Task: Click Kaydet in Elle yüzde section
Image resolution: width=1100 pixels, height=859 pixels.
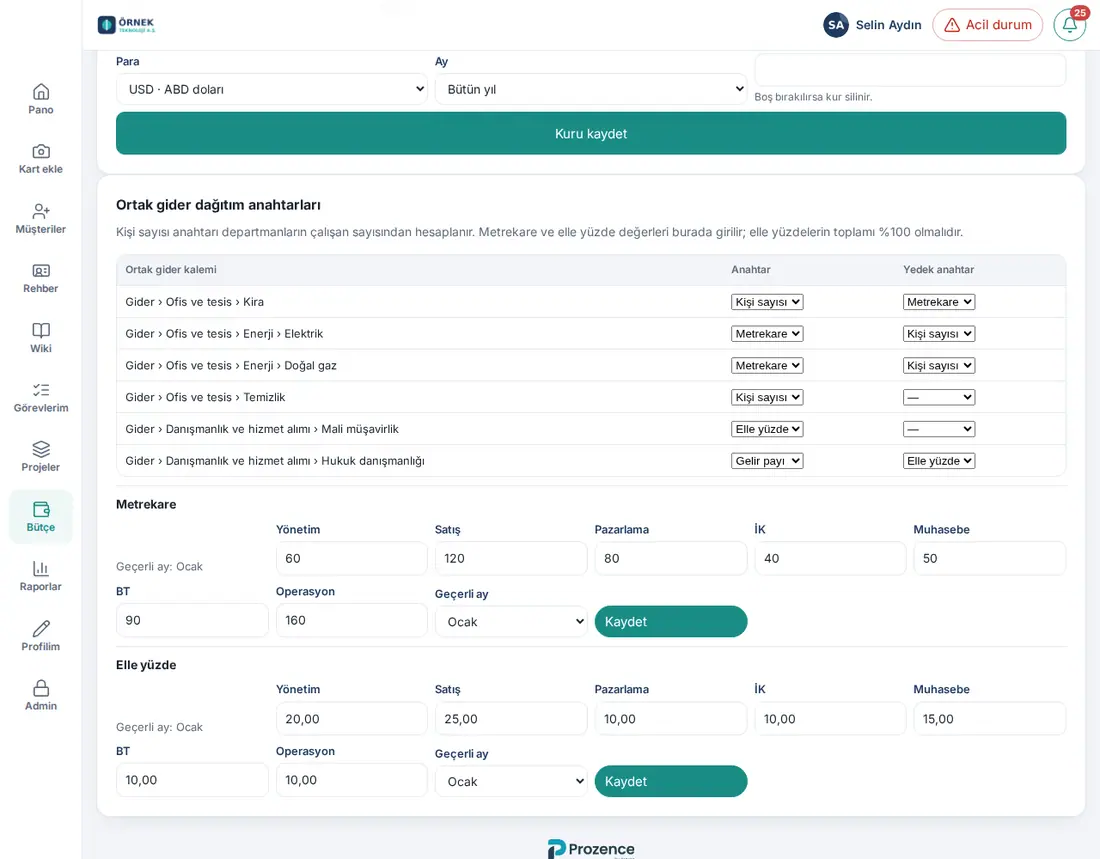Action: click(x=671, y=781)
